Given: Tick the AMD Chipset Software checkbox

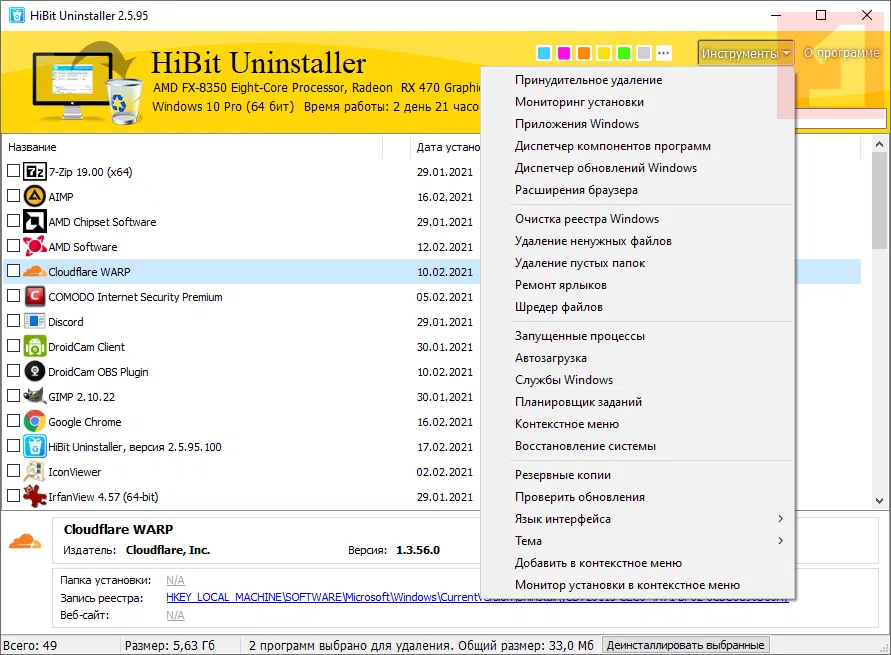Looking at the screenshot, I should click(x=14, y=220).
